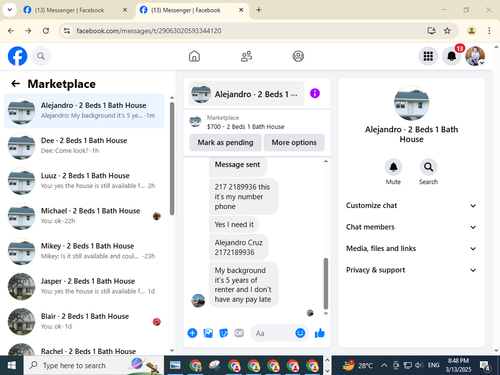500x375 pixels.
Task: Open tab search dropdown arrow
Action: pos(10,10)
